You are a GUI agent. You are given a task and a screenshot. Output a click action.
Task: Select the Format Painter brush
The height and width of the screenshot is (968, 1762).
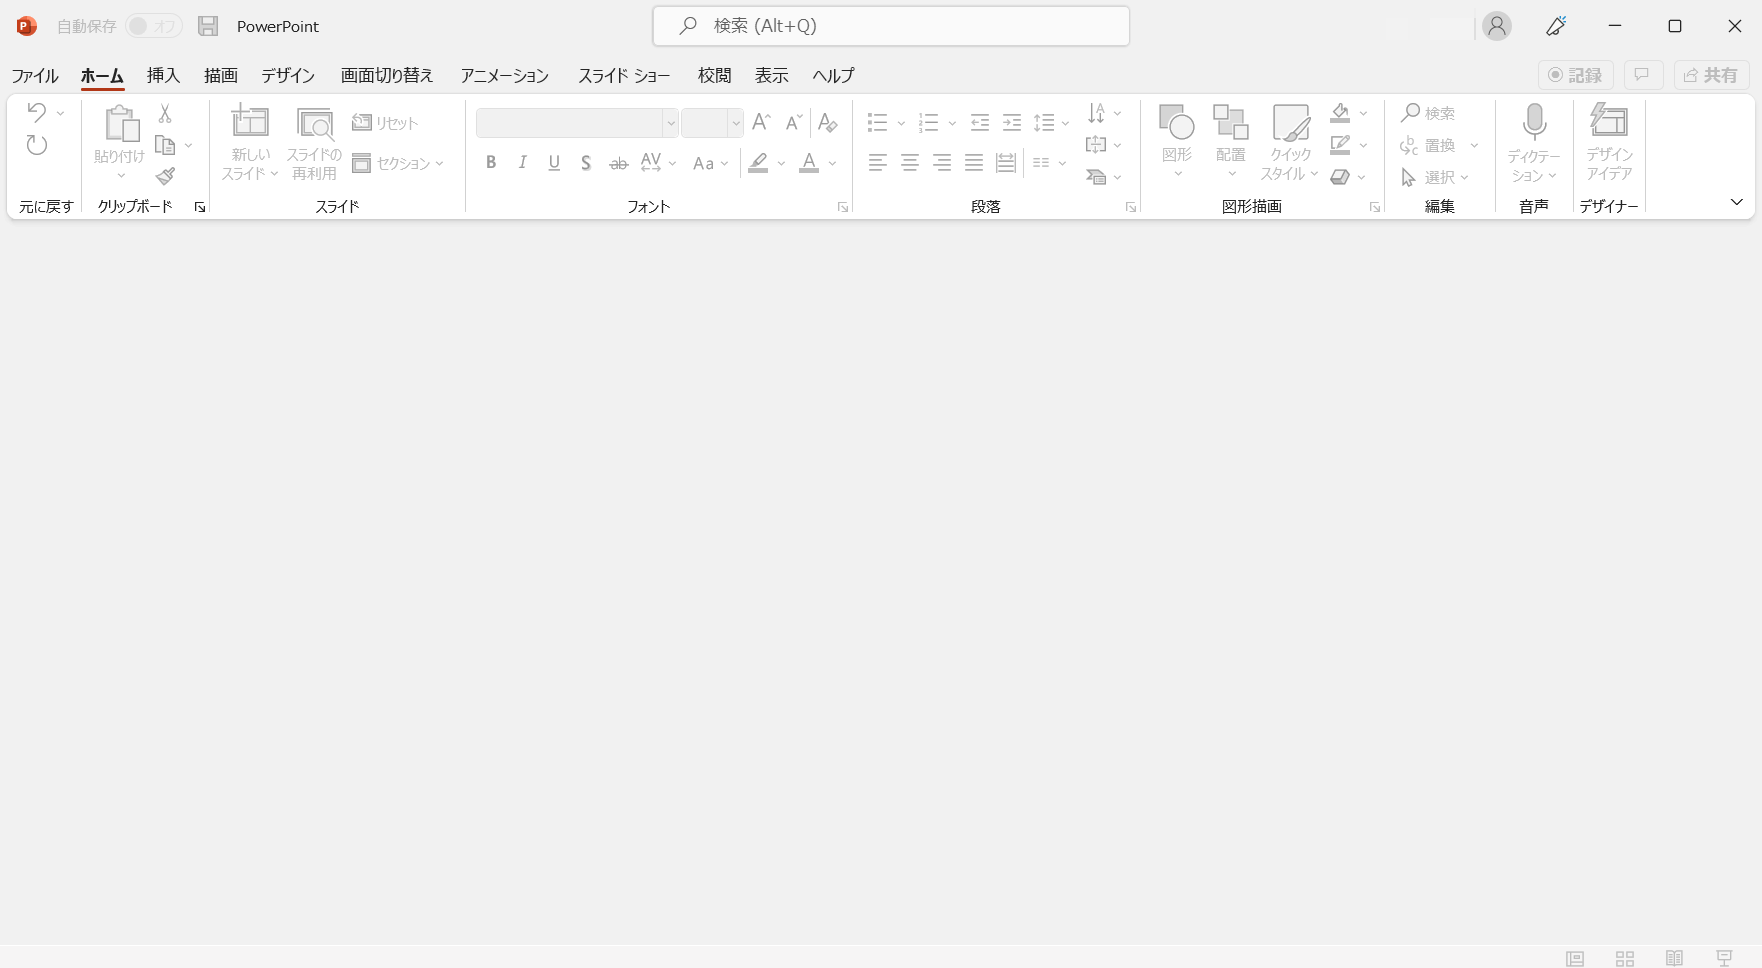point(166,177)
